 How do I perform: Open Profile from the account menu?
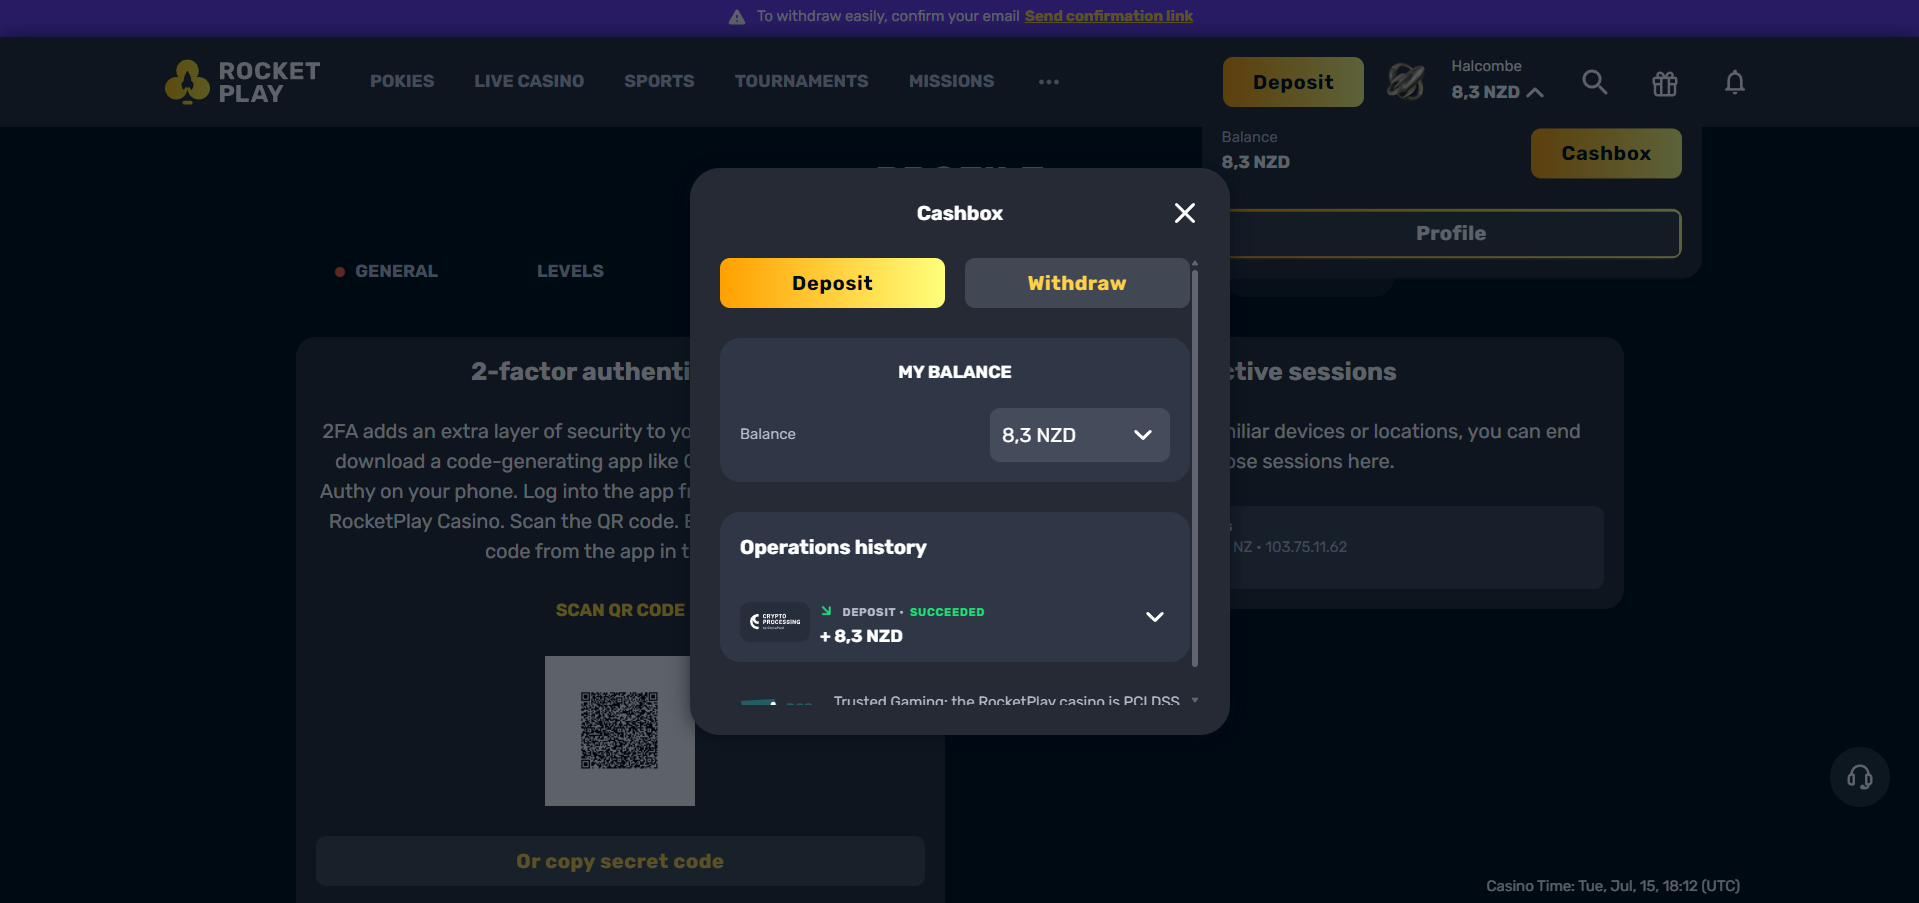[1451, 233]
